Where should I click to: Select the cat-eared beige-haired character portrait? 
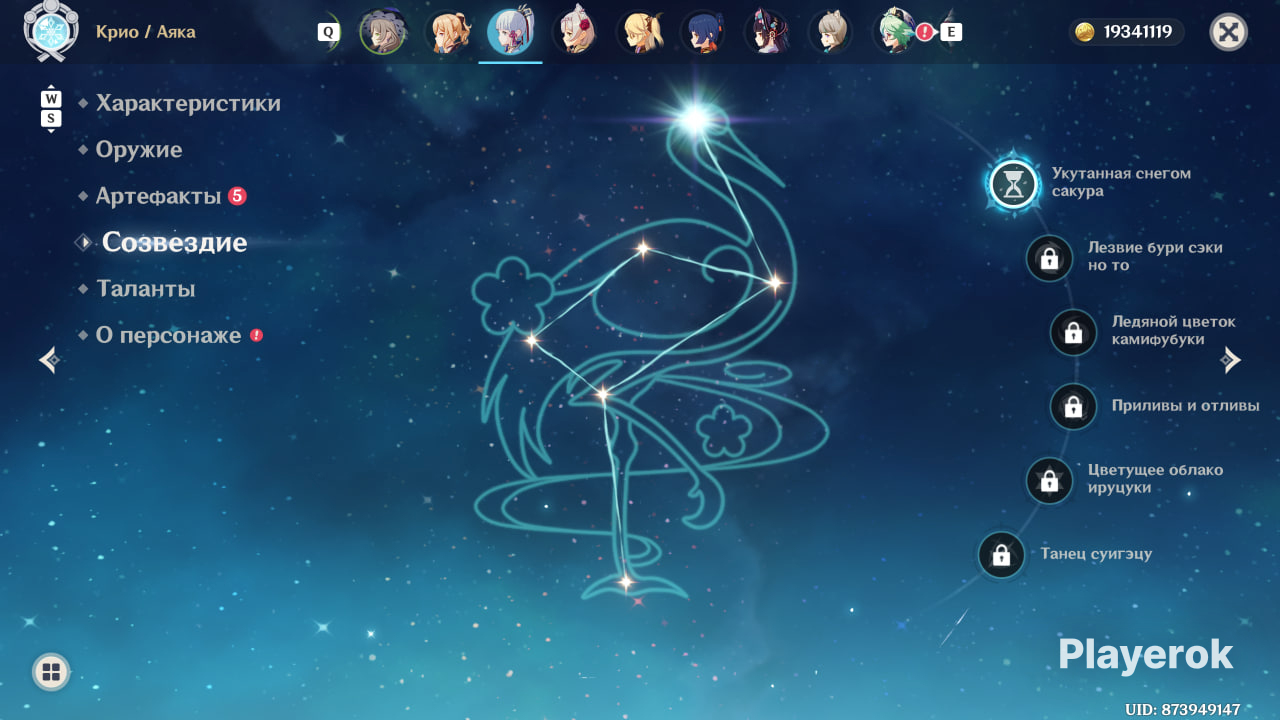click(x=830, y=32)
